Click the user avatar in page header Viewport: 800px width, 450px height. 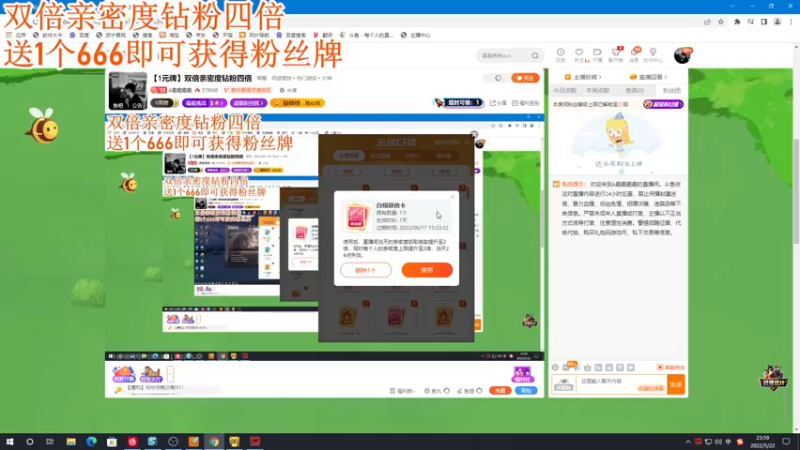(682, 55)
